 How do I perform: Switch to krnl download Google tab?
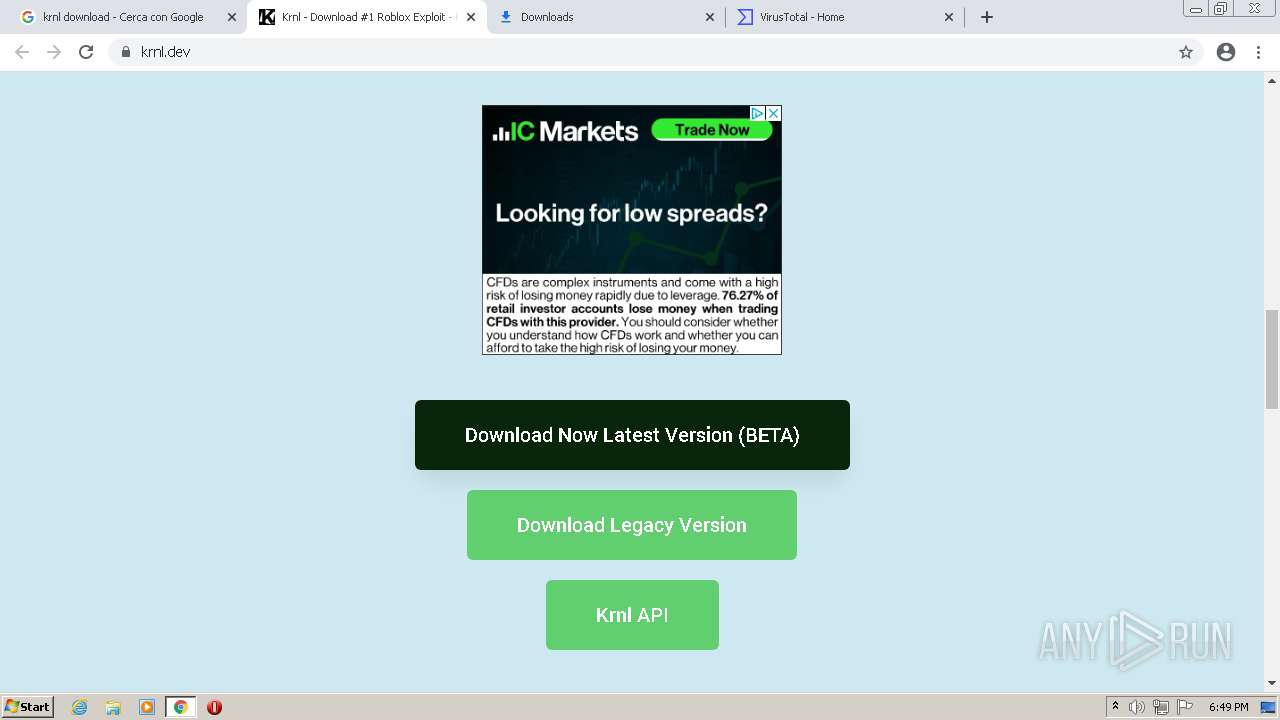pyautogui.click(x=127, y=17)
